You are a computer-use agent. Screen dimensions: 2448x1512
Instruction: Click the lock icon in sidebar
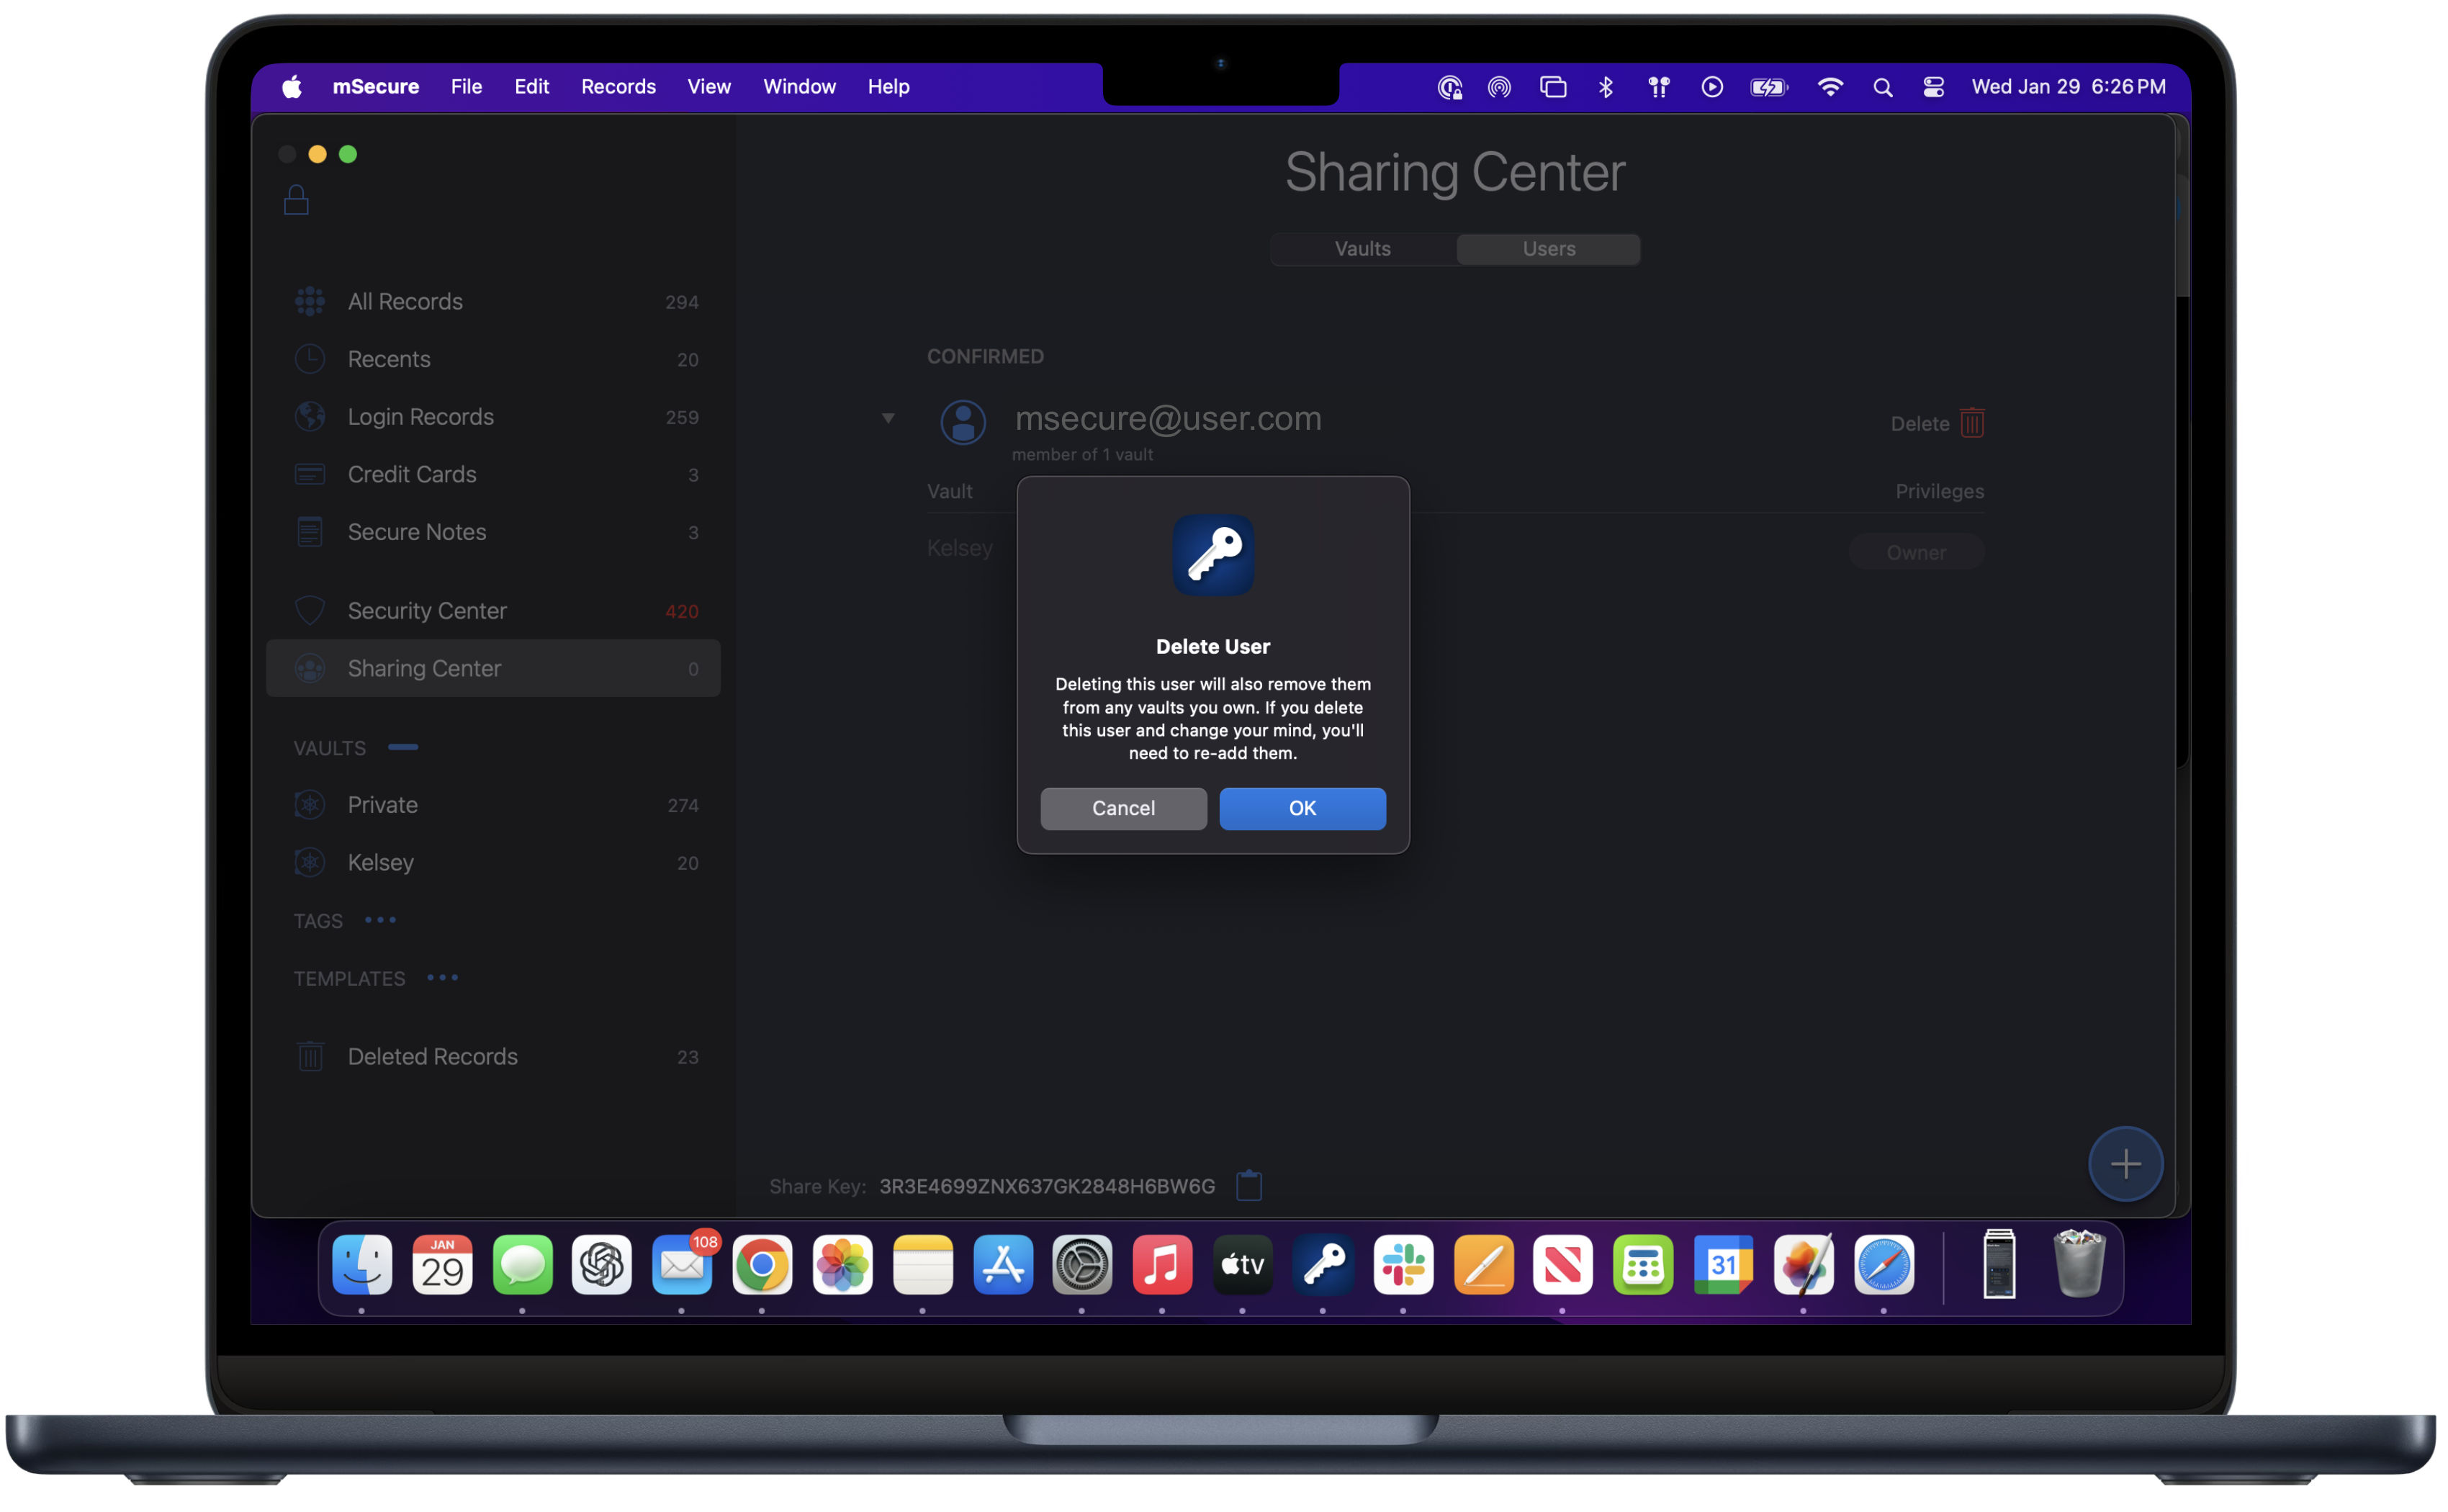tap(296, 201)
